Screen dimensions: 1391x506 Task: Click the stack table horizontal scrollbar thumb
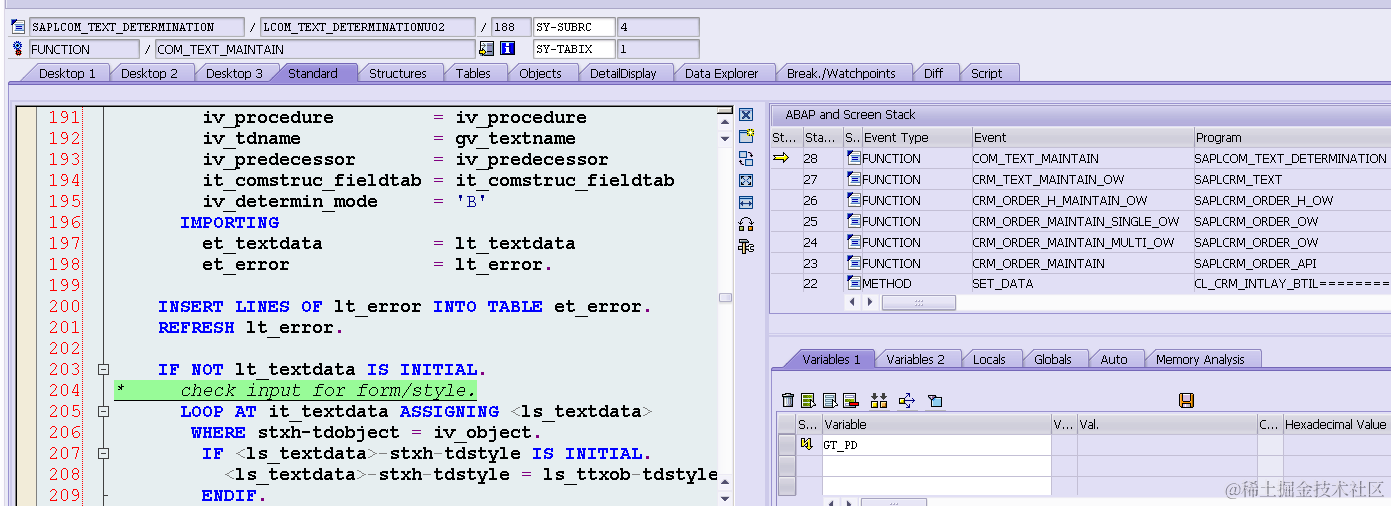pos(918,302)
